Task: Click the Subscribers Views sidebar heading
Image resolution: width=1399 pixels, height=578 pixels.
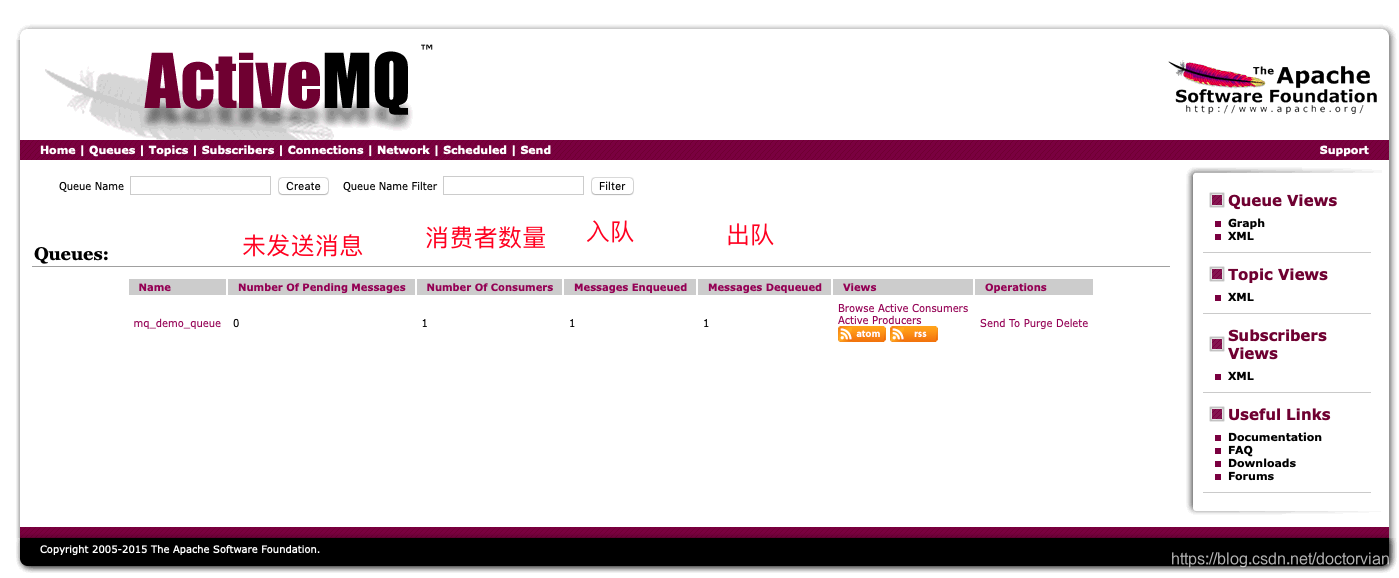Action: 1277,344
